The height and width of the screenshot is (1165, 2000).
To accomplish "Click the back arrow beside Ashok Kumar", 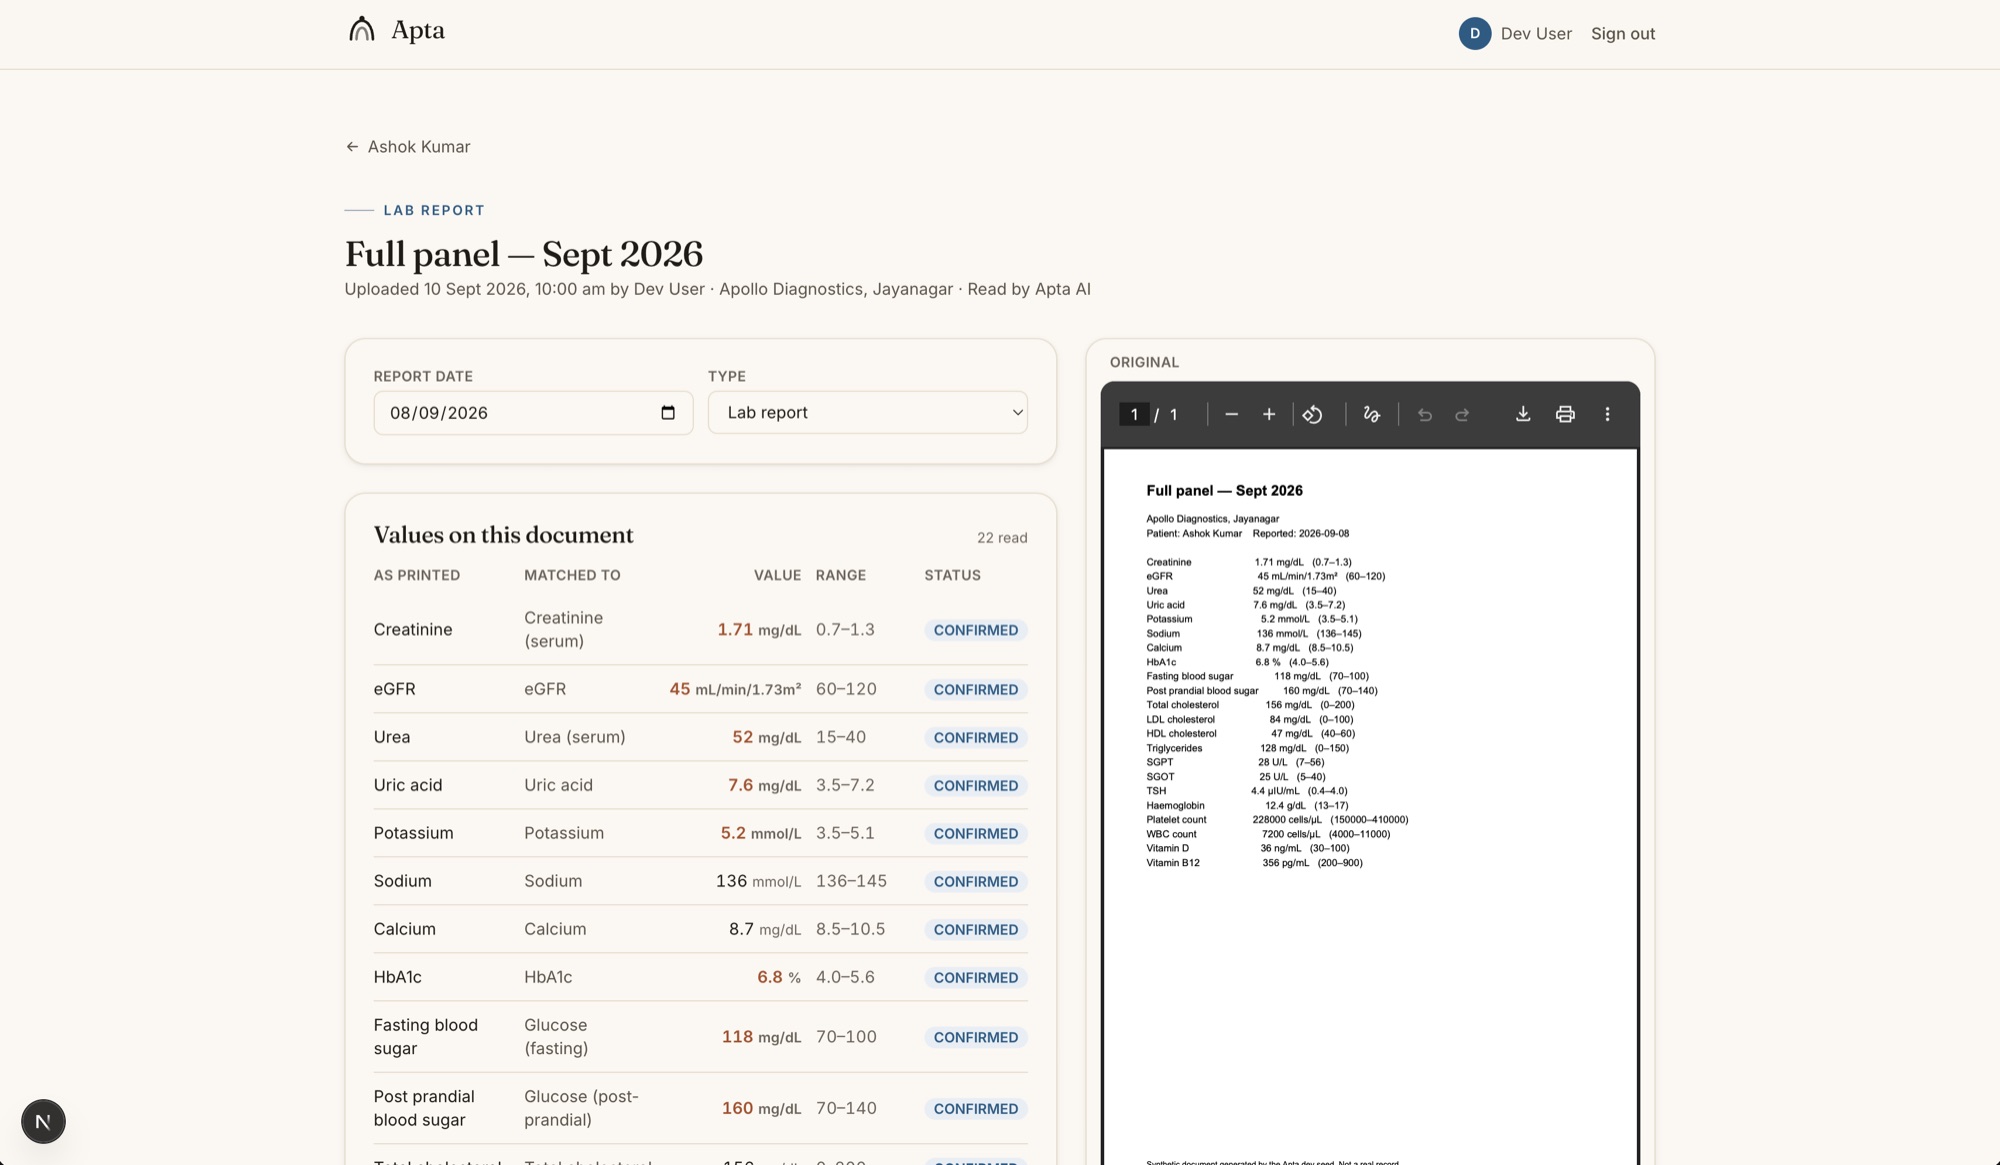I will point(352,147).
